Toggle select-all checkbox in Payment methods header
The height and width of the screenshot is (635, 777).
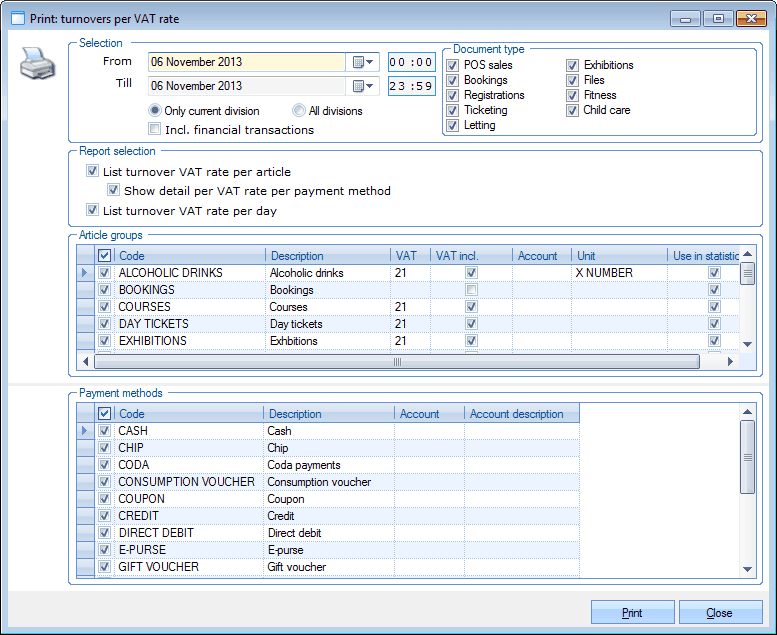[104, 414]
